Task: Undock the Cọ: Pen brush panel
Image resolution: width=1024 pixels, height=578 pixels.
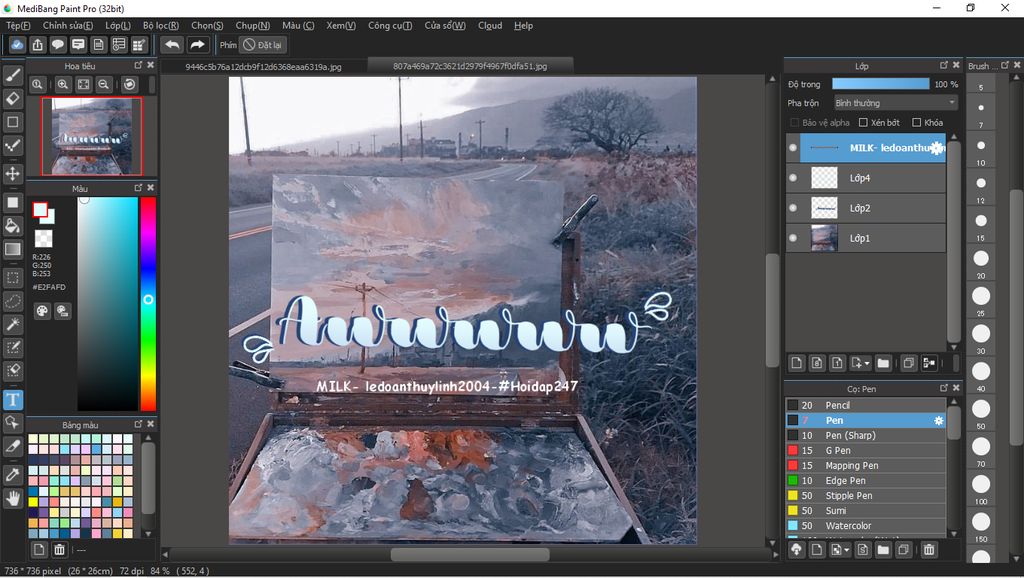Action: 944,388
